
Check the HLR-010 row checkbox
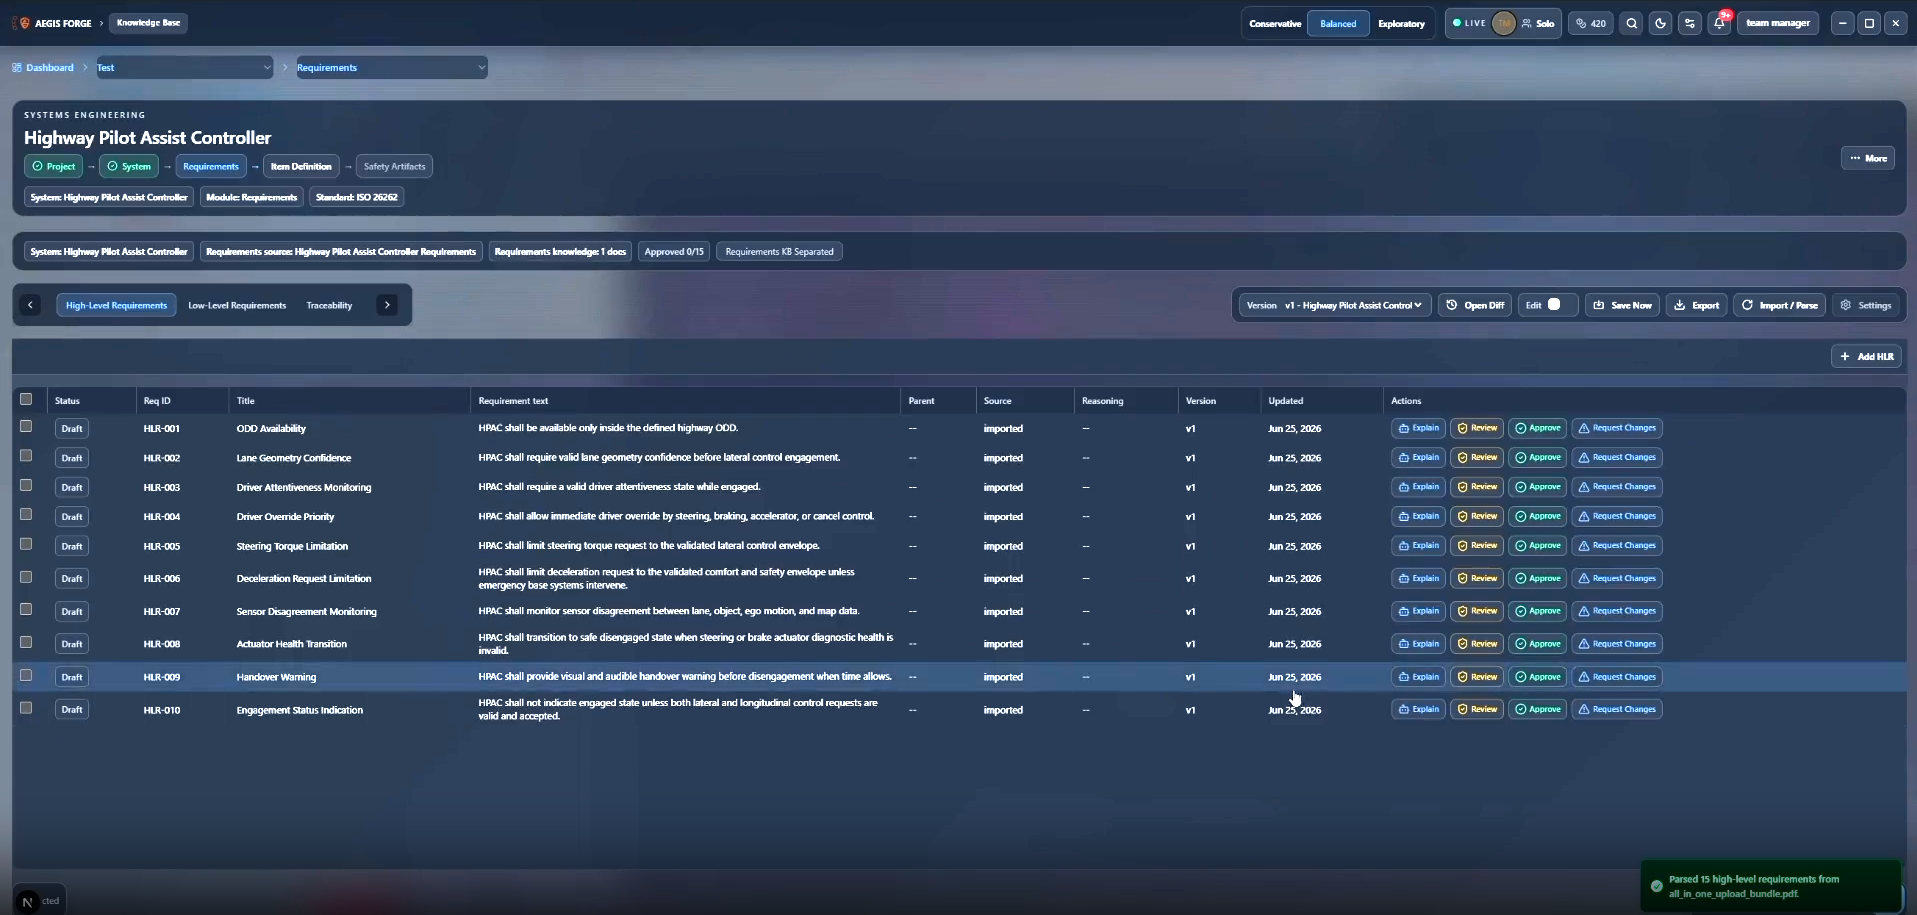tap(26, 708)
